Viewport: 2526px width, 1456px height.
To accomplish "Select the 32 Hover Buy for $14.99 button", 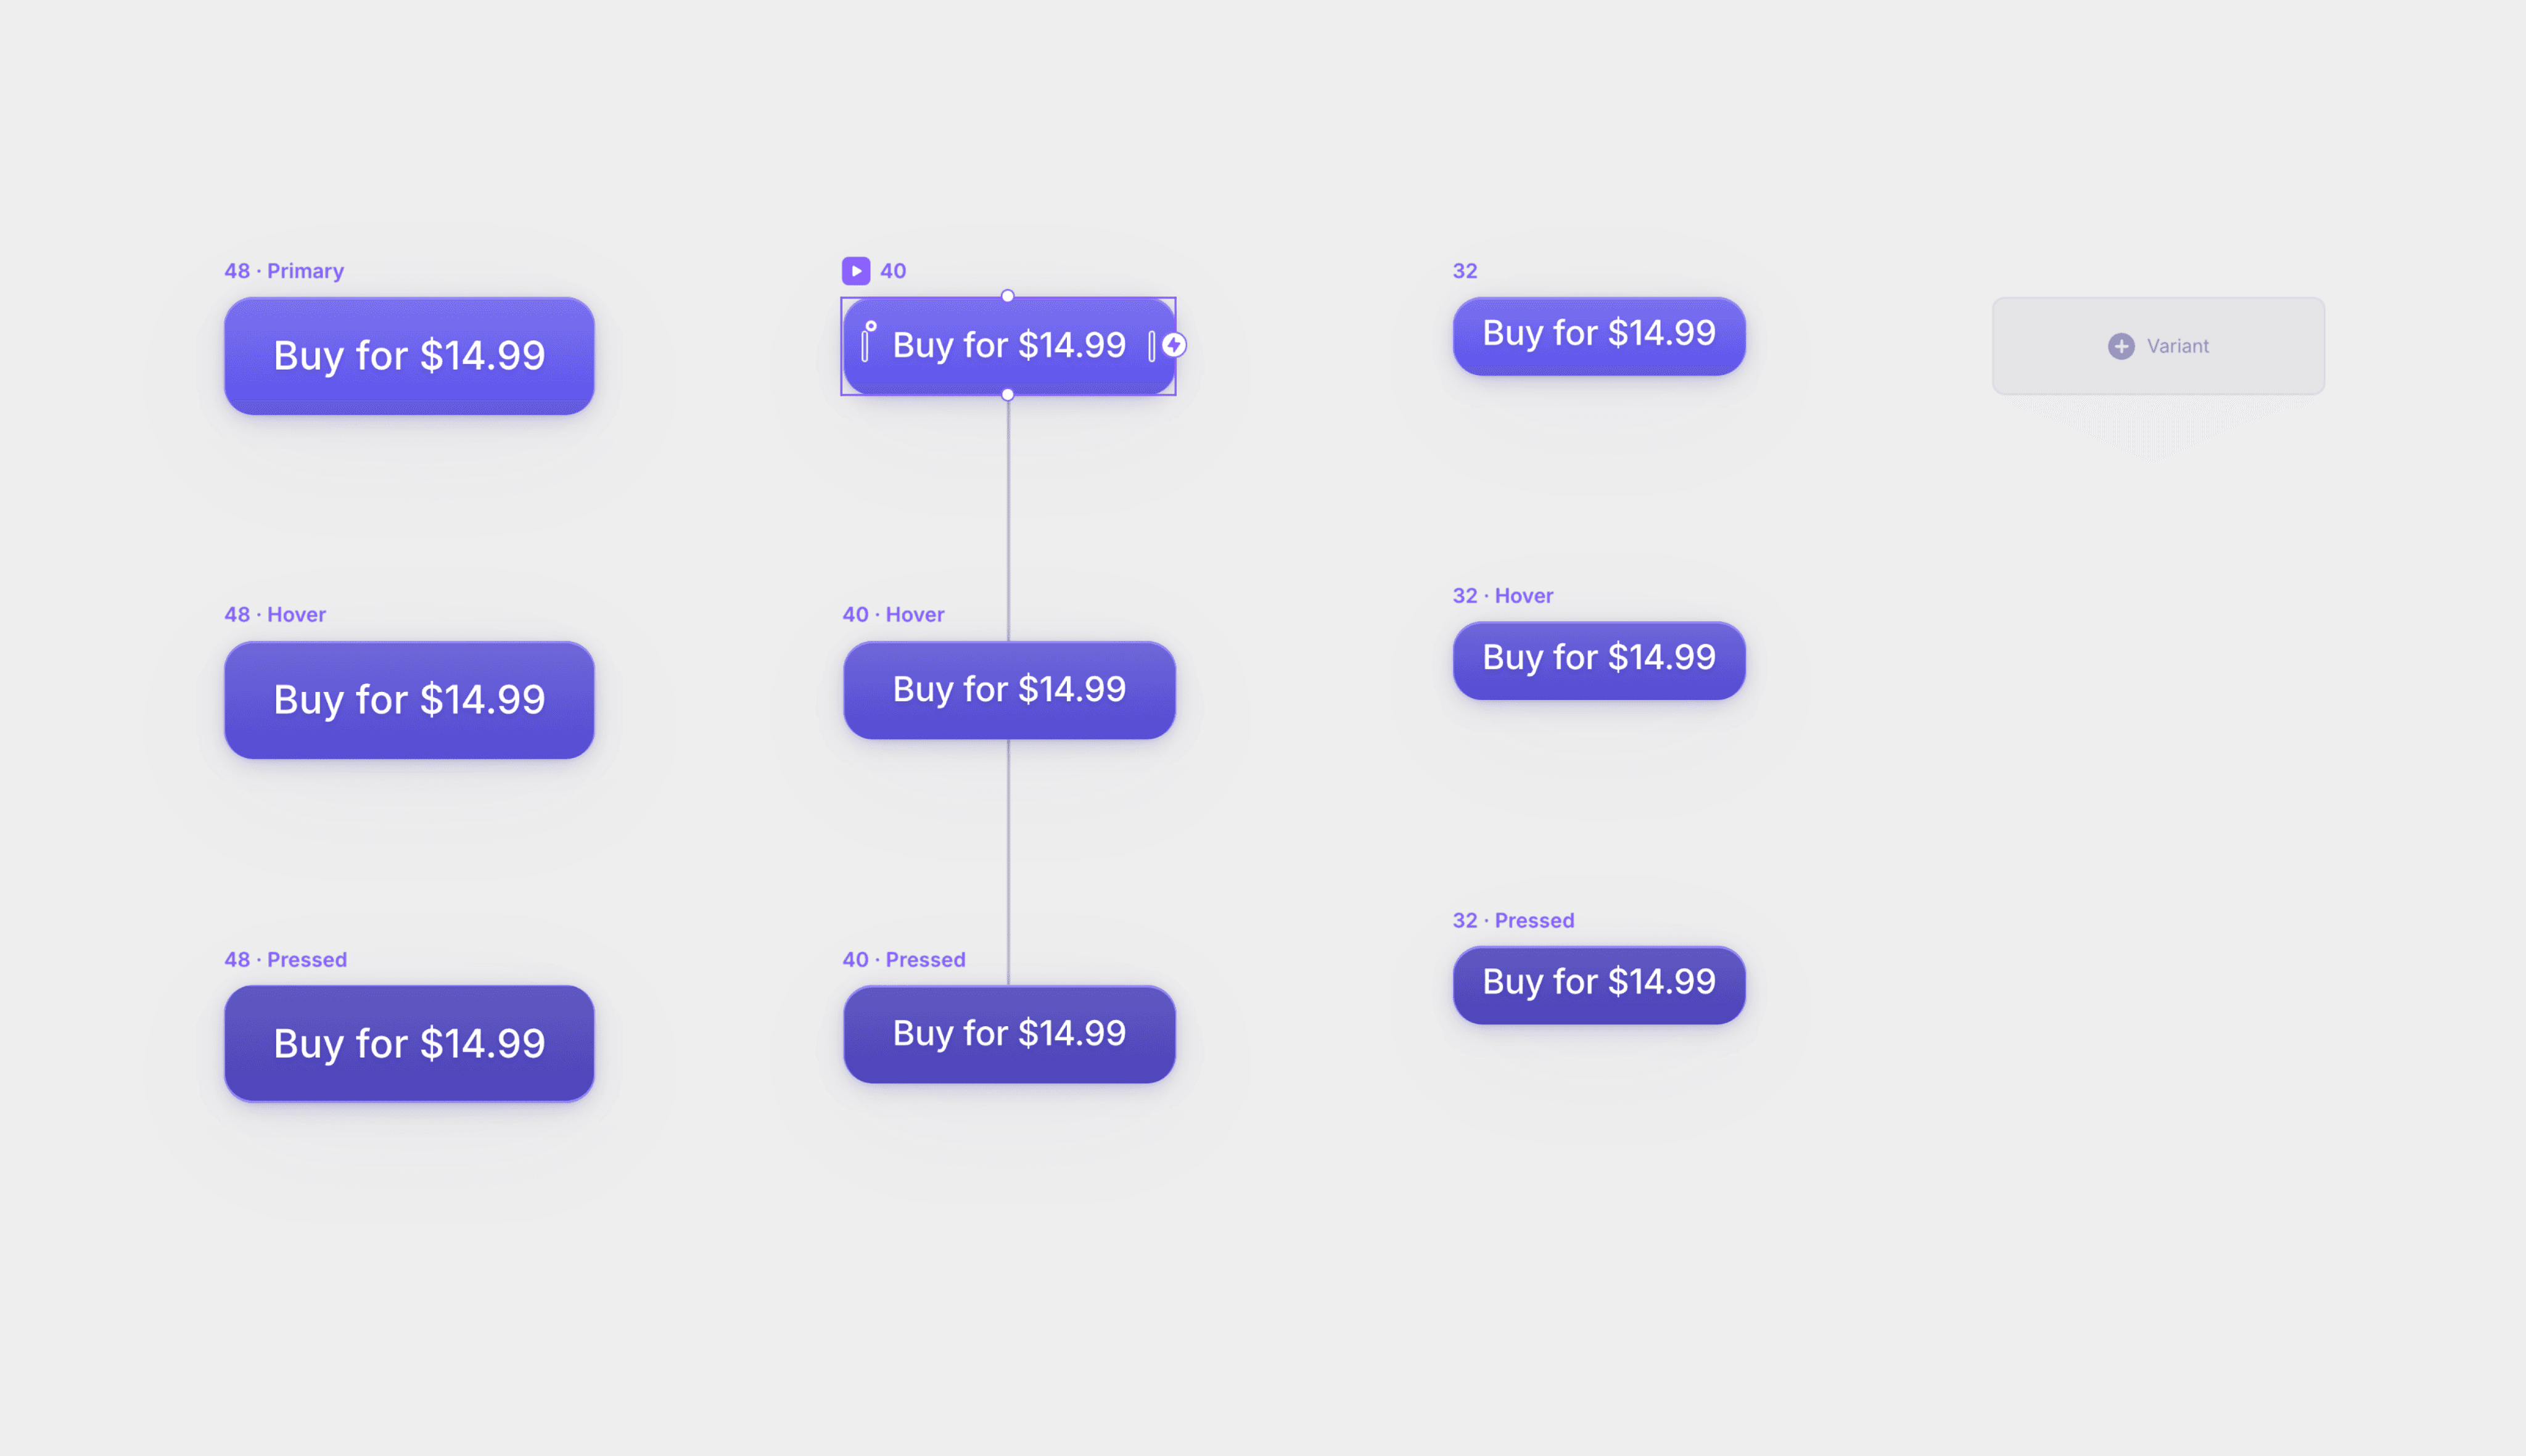I will click(1598, 659).
